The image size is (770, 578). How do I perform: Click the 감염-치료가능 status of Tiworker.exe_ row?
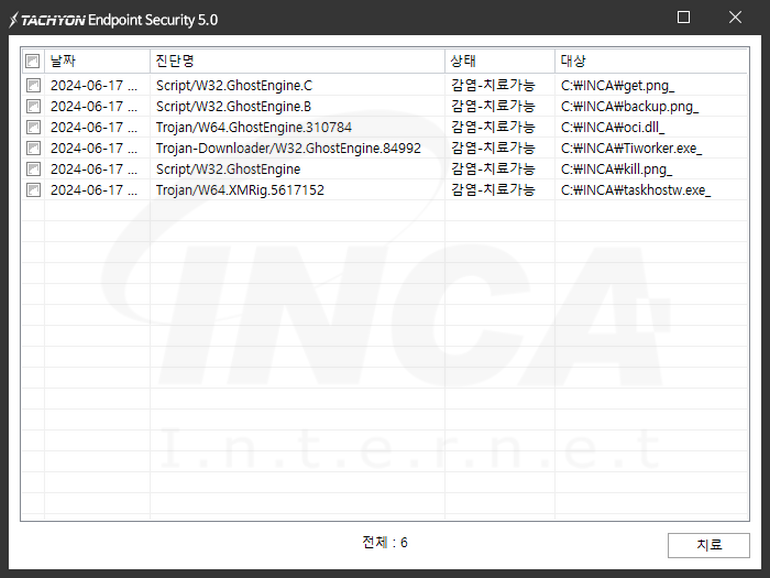click(493, 148)
